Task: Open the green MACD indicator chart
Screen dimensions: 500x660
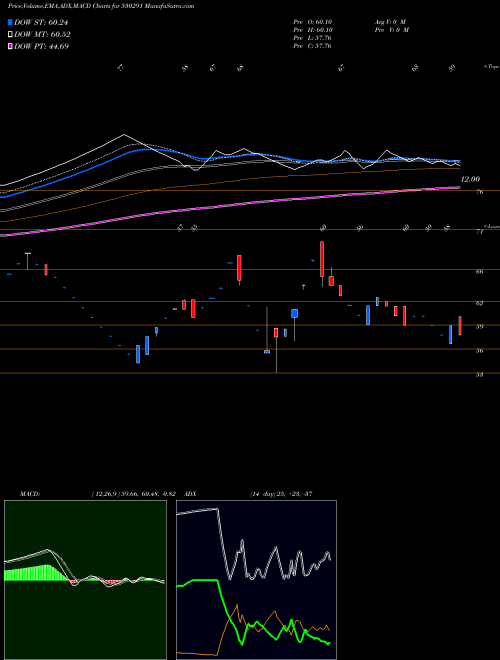Action: click(85, 580)
